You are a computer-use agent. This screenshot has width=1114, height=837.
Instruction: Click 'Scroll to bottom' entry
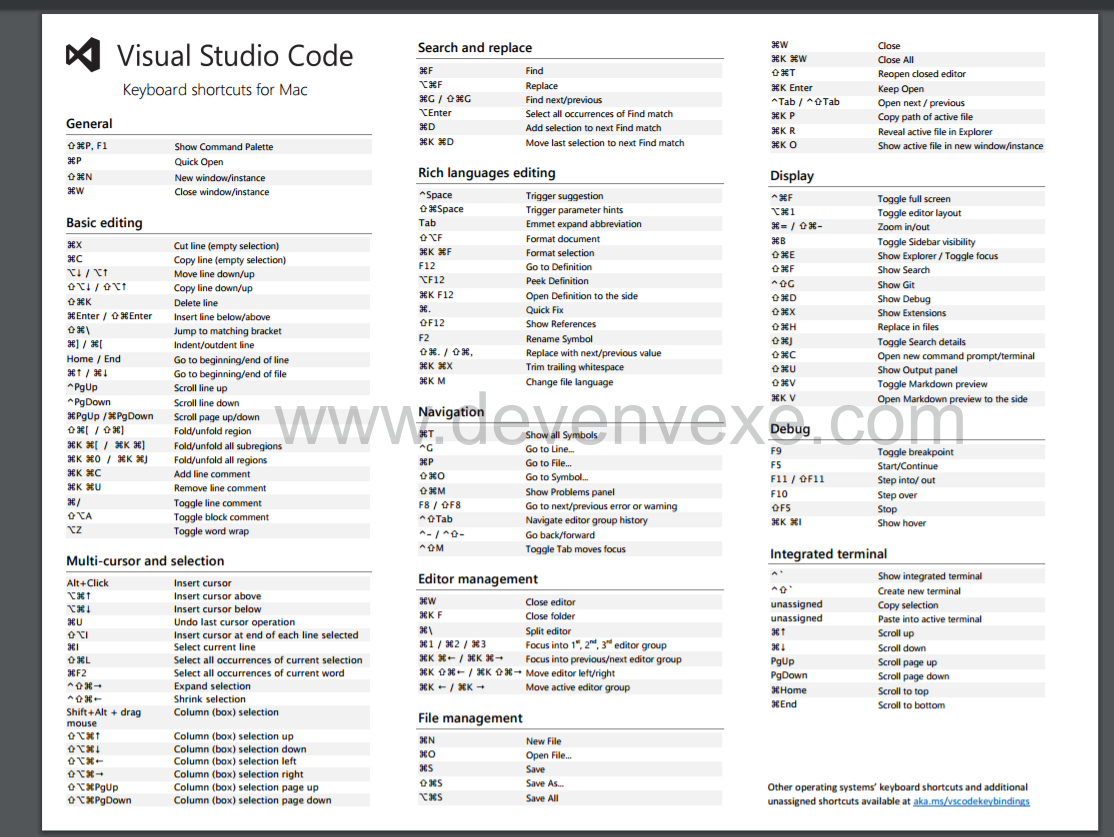click(x=911, y=706)
